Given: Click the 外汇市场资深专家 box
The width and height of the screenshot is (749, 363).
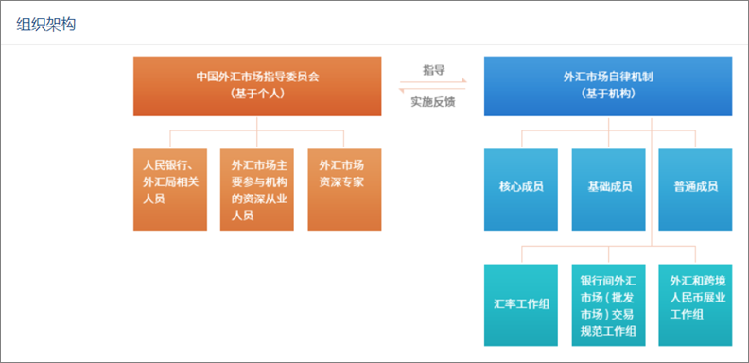Looking at the screenshot, I should pyautogui.click(x=344, y=190).
